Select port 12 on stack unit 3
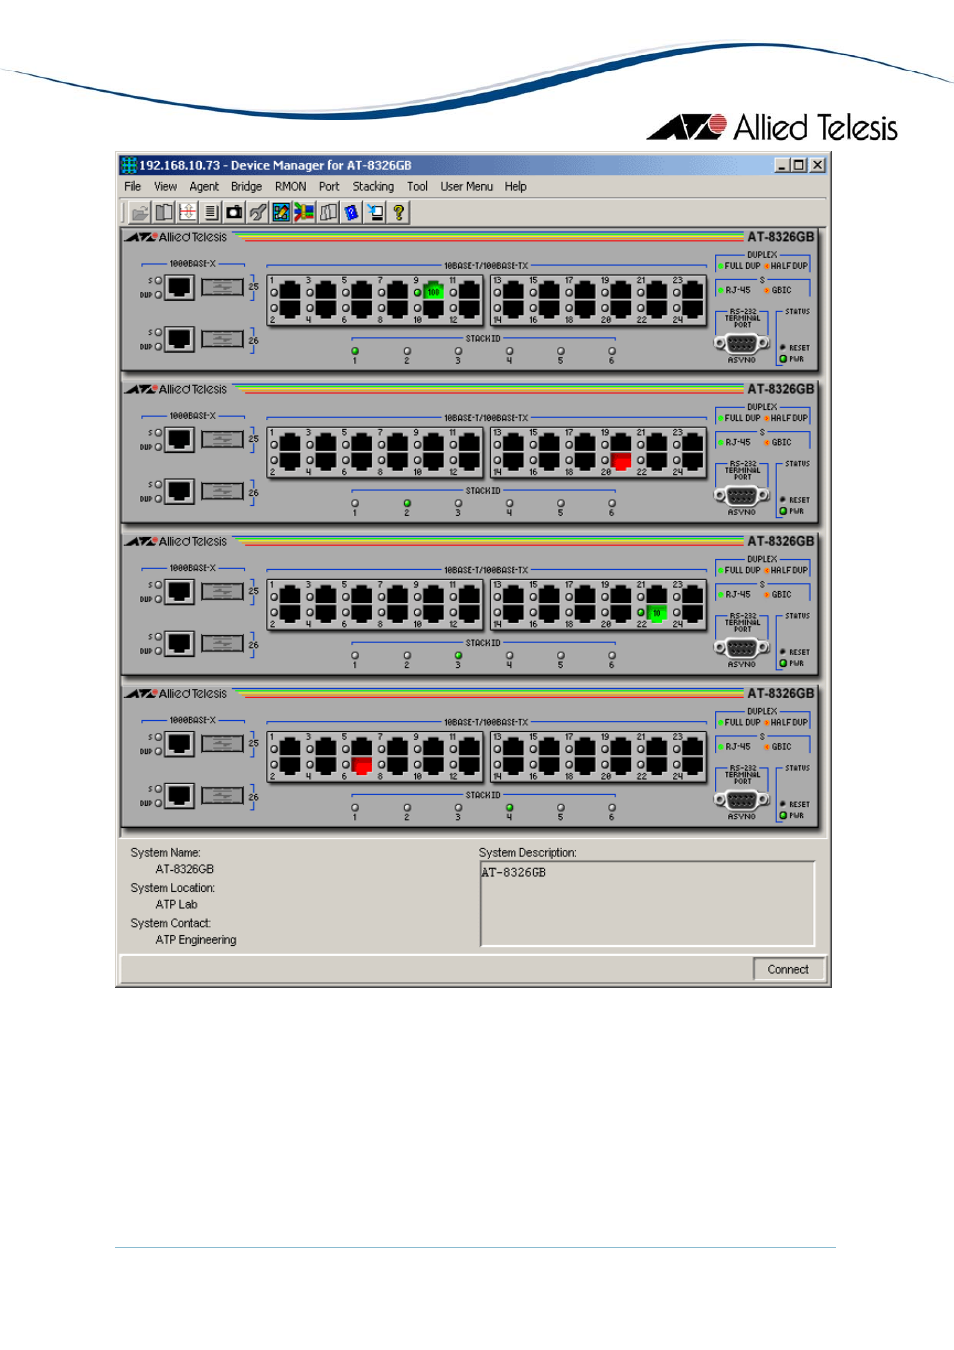This screenshot has width=954, height=1350. pyautogui.click(x=469, y=614)
